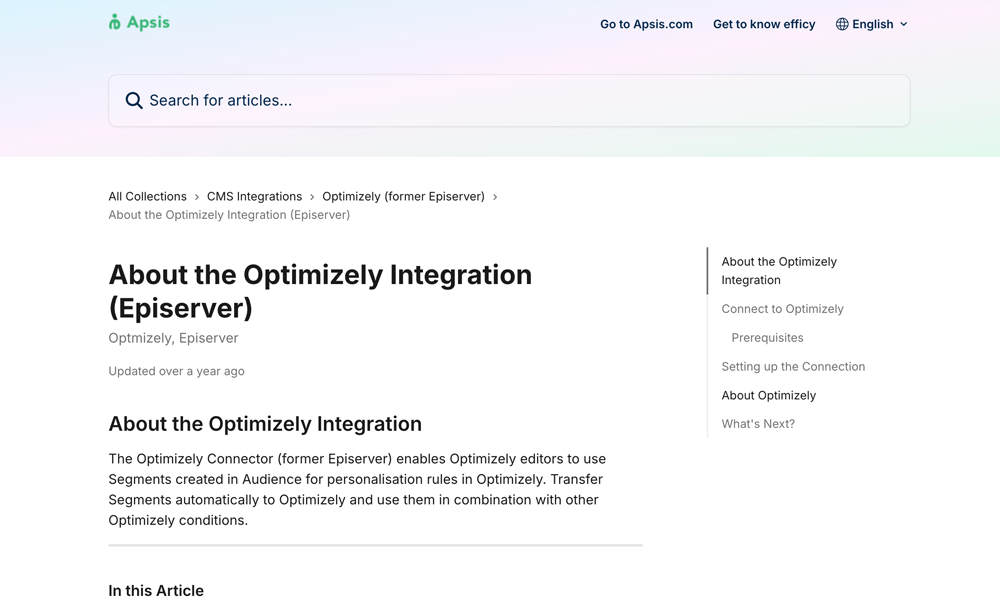Click the globe language icon
Screen dimensions: 1000x607
842,24
